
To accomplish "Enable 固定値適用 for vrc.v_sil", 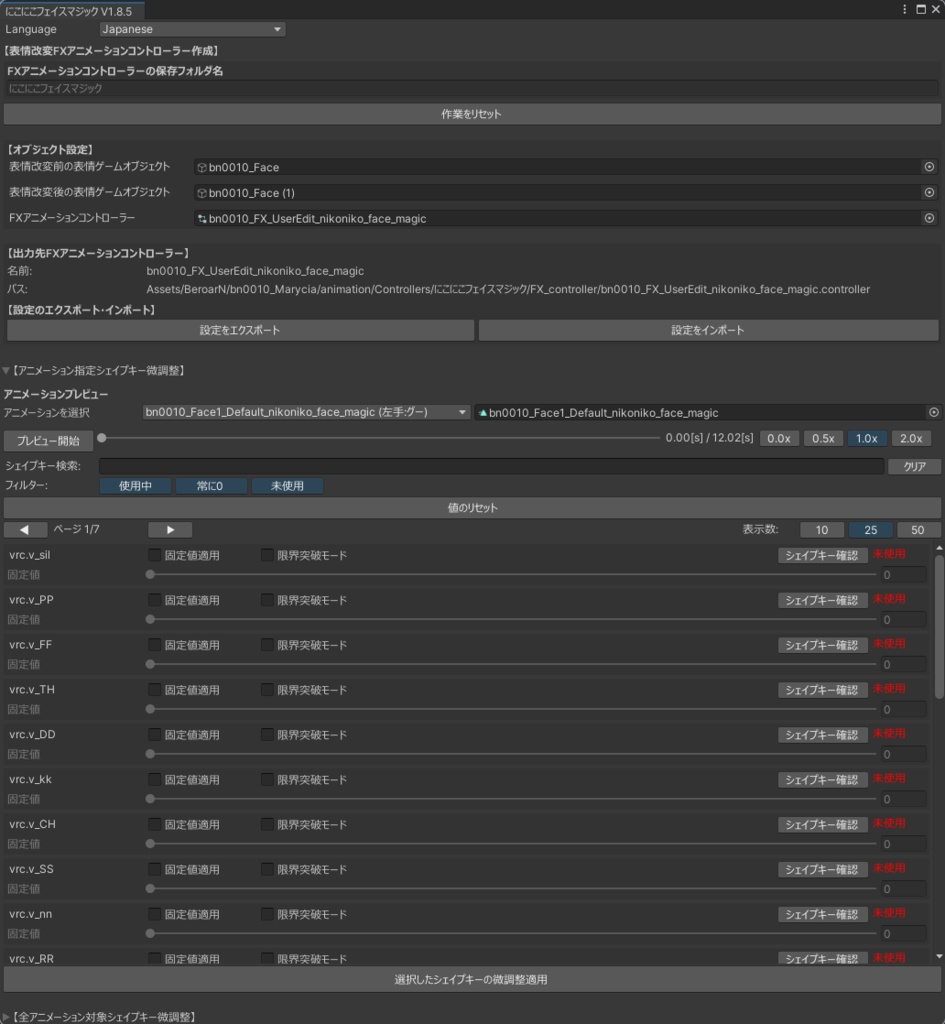I will point(154,555).
